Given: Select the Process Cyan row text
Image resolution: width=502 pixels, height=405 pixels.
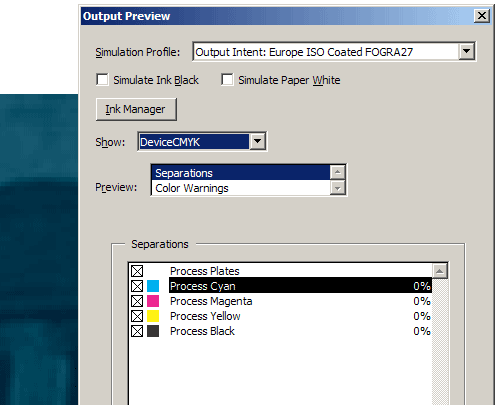Looking at the screenshot, I should coord(203,286).
